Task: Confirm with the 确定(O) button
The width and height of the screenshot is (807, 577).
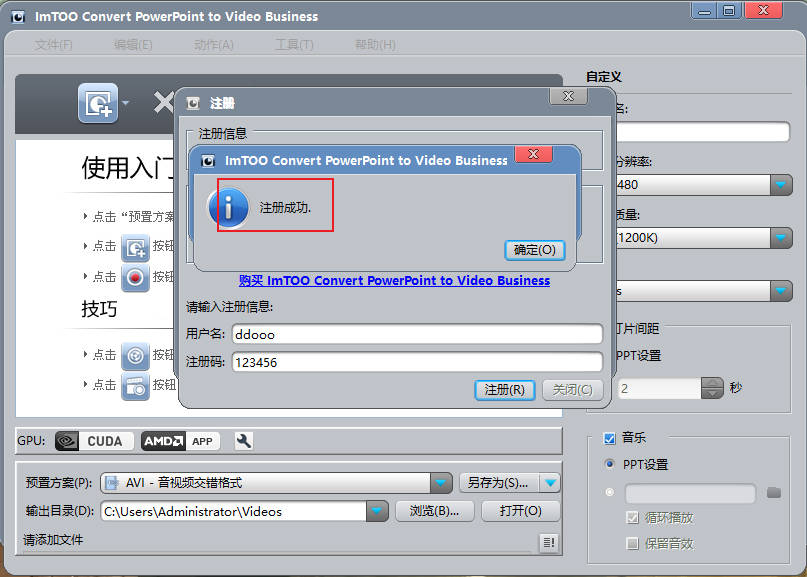Action: (x=535, y=250)
